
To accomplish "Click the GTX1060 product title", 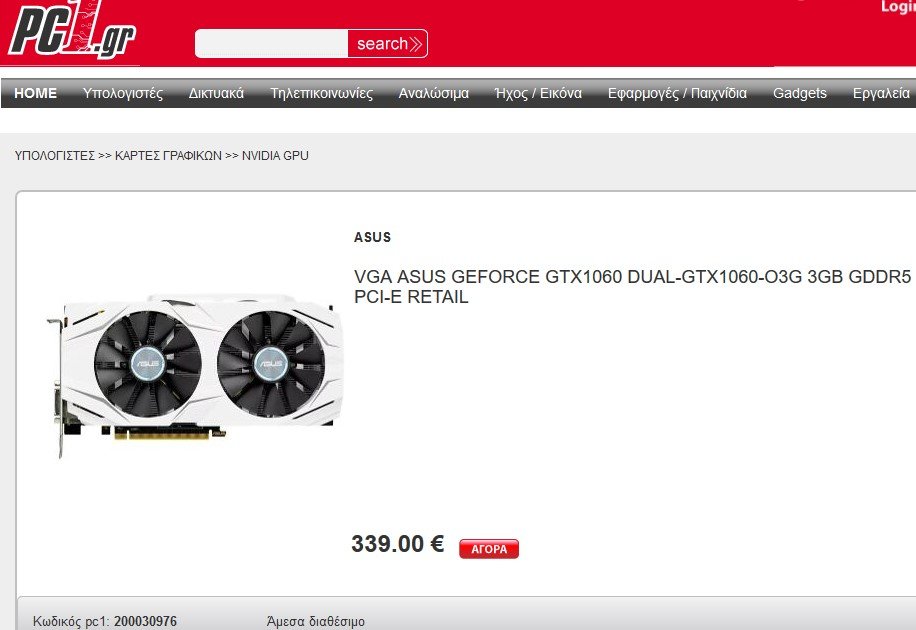I will 632,286.
